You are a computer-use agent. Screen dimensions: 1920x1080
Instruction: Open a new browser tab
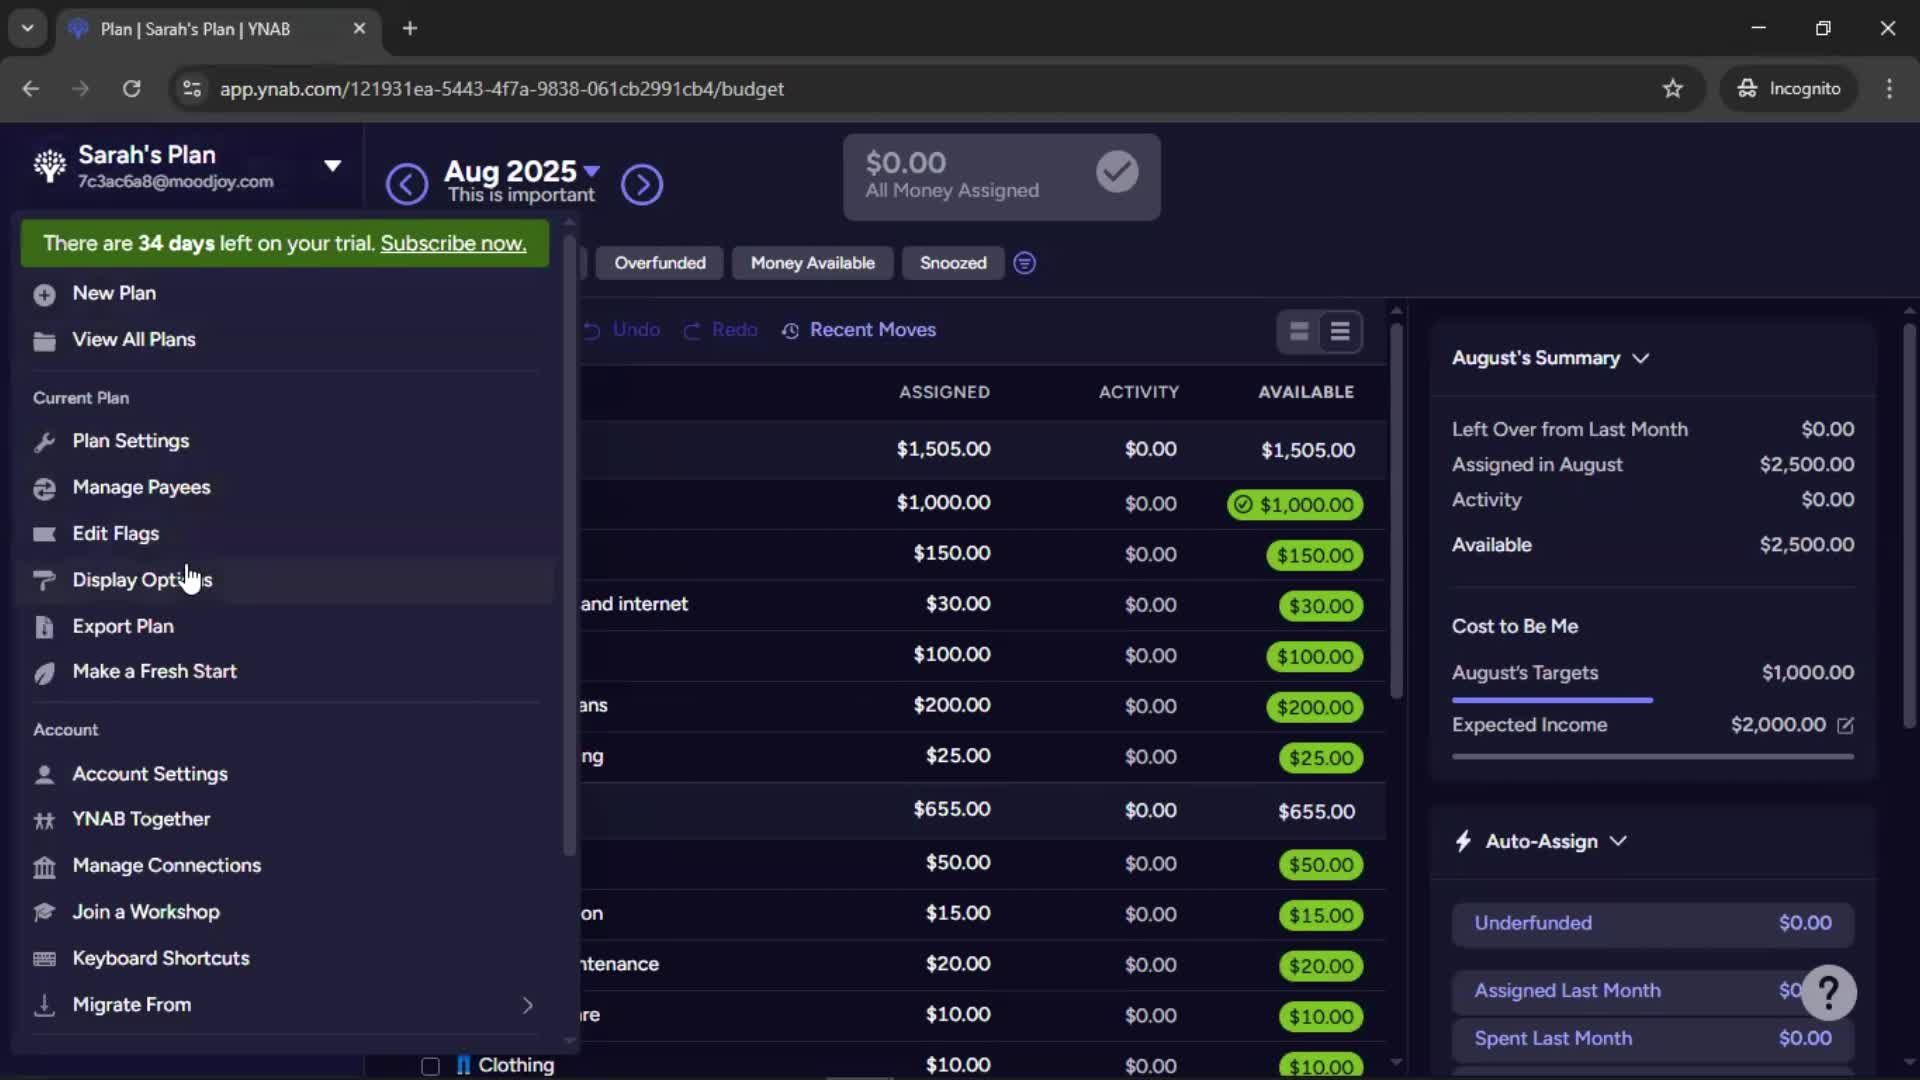click(x=409, y=28)
